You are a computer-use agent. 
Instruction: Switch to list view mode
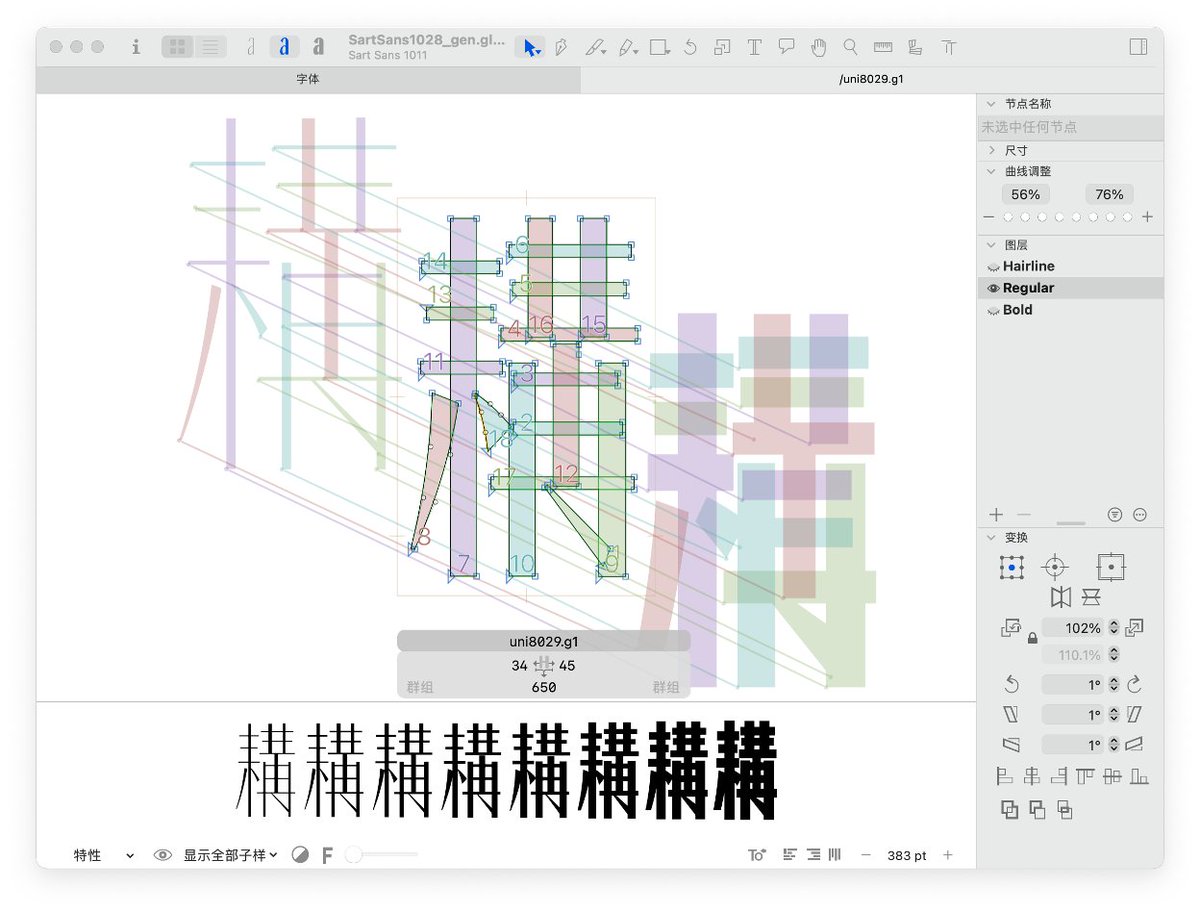click(210, 46)
